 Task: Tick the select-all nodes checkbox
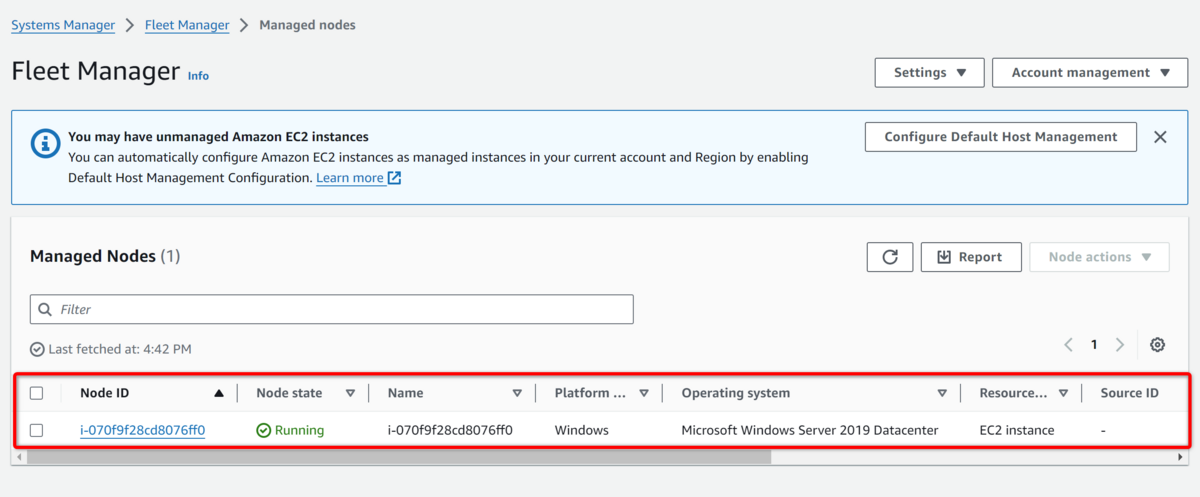pos(36,393)
